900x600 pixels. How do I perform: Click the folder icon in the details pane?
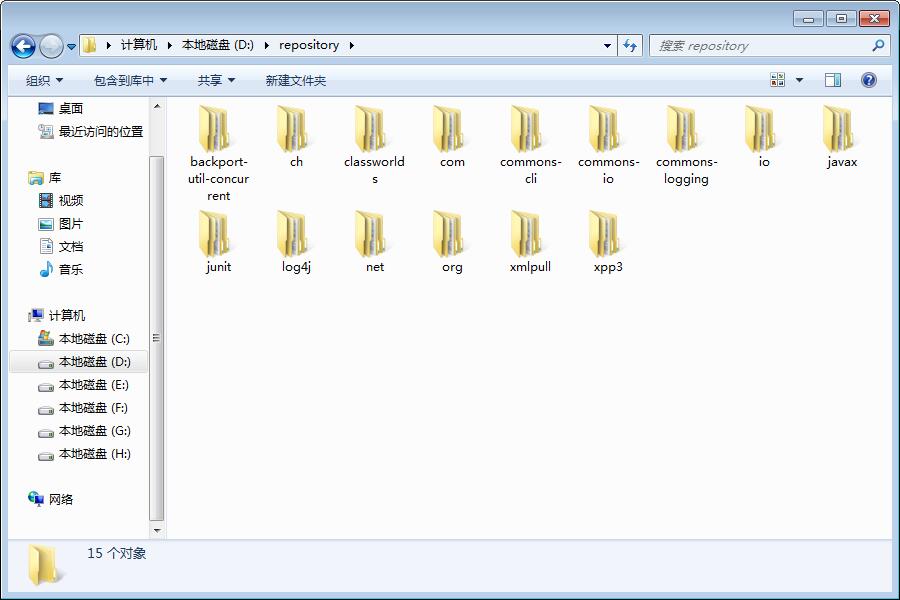pyautogui.click(x=44, y=565)
